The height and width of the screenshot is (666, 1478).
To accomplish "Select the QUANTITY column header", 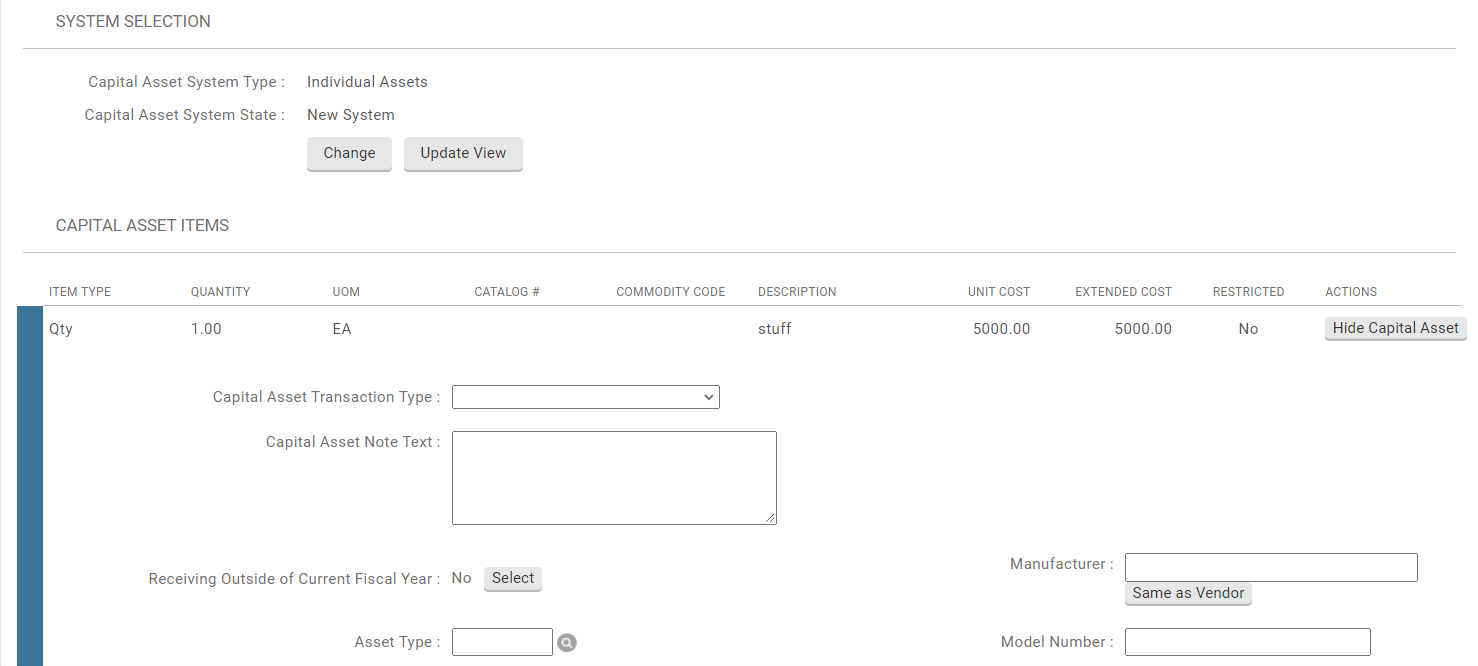I will tap(220, 292).
